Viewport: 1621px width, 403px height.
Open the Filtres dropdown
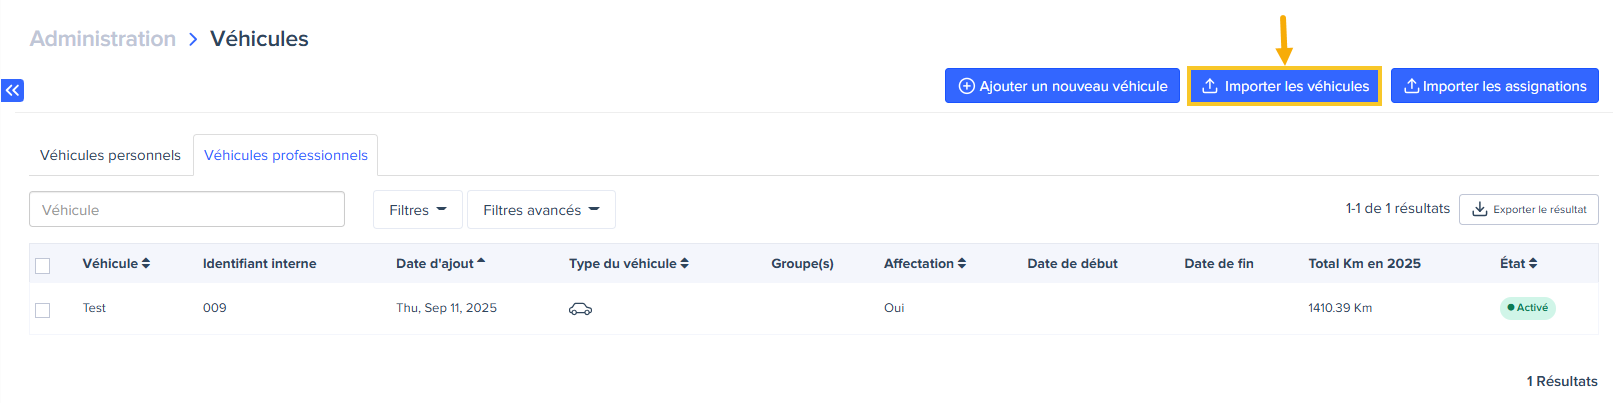(417, 210)
